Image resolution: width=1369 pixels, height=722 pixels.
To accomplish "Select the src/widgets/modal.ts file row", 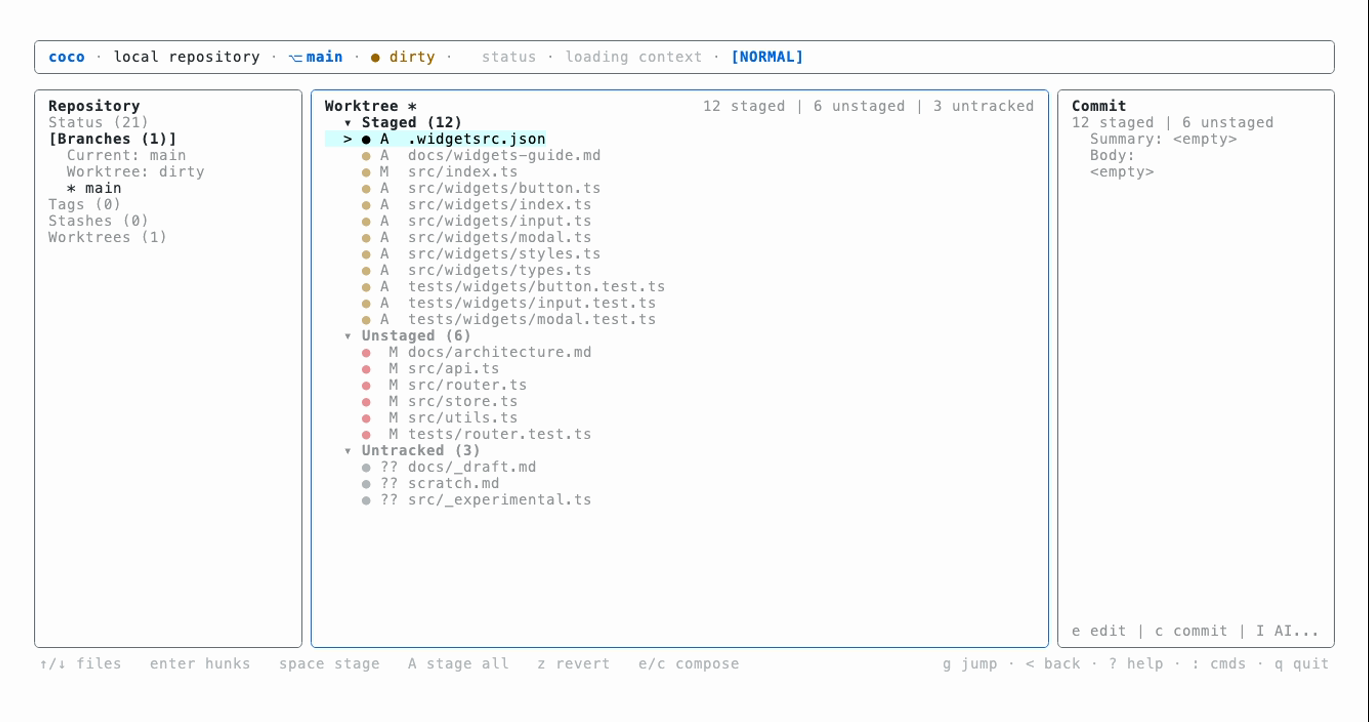I will click(679, 238).
